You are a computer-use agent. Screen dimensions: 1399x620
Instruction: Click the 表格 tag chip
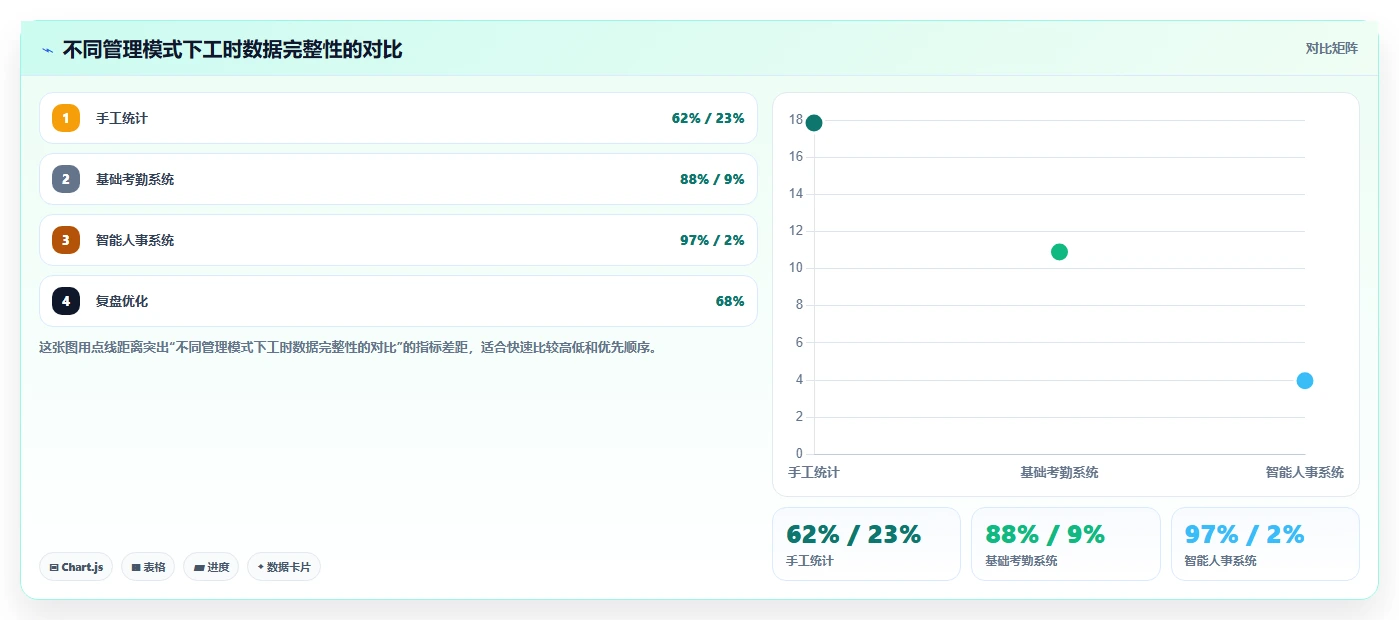148,567
